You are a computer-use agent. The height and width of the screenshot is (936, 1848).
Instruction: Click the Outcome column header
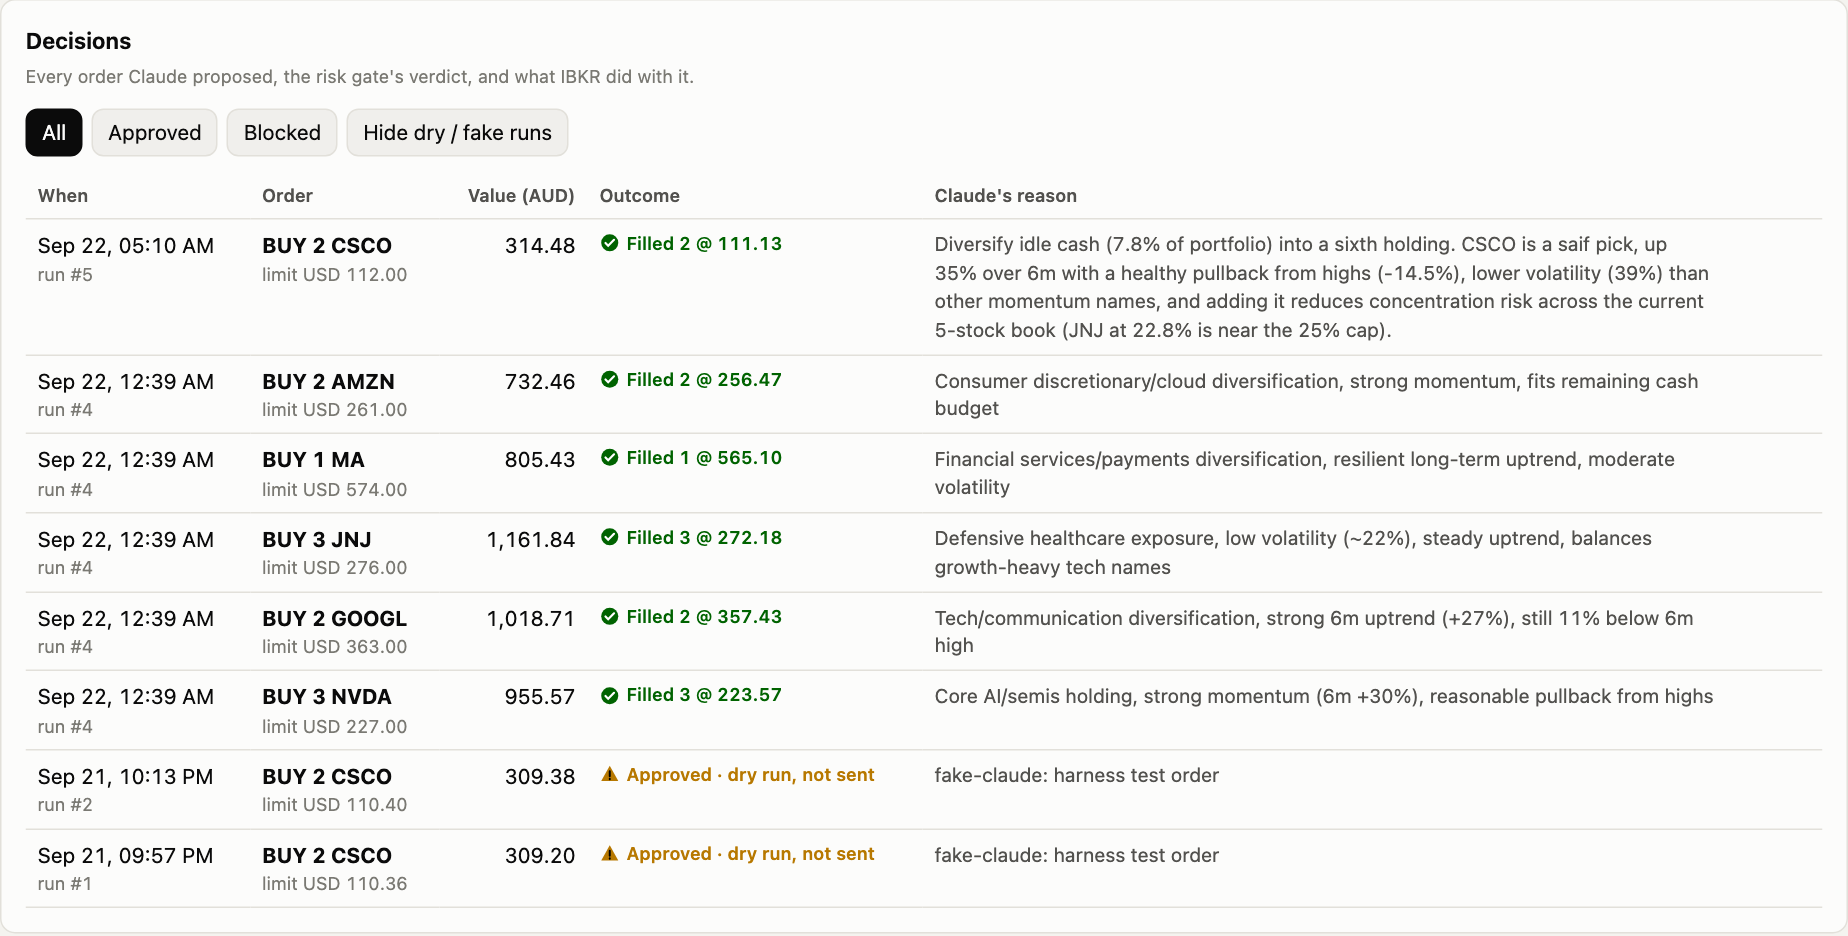[640, 196]
